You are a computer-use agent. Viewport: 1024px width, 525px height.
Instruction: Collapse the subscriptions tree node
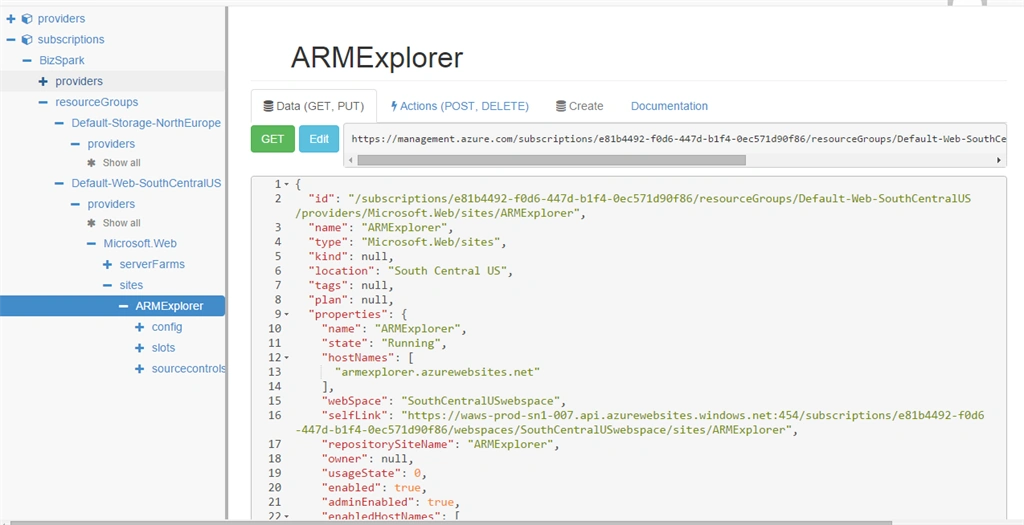coord(10,40)
